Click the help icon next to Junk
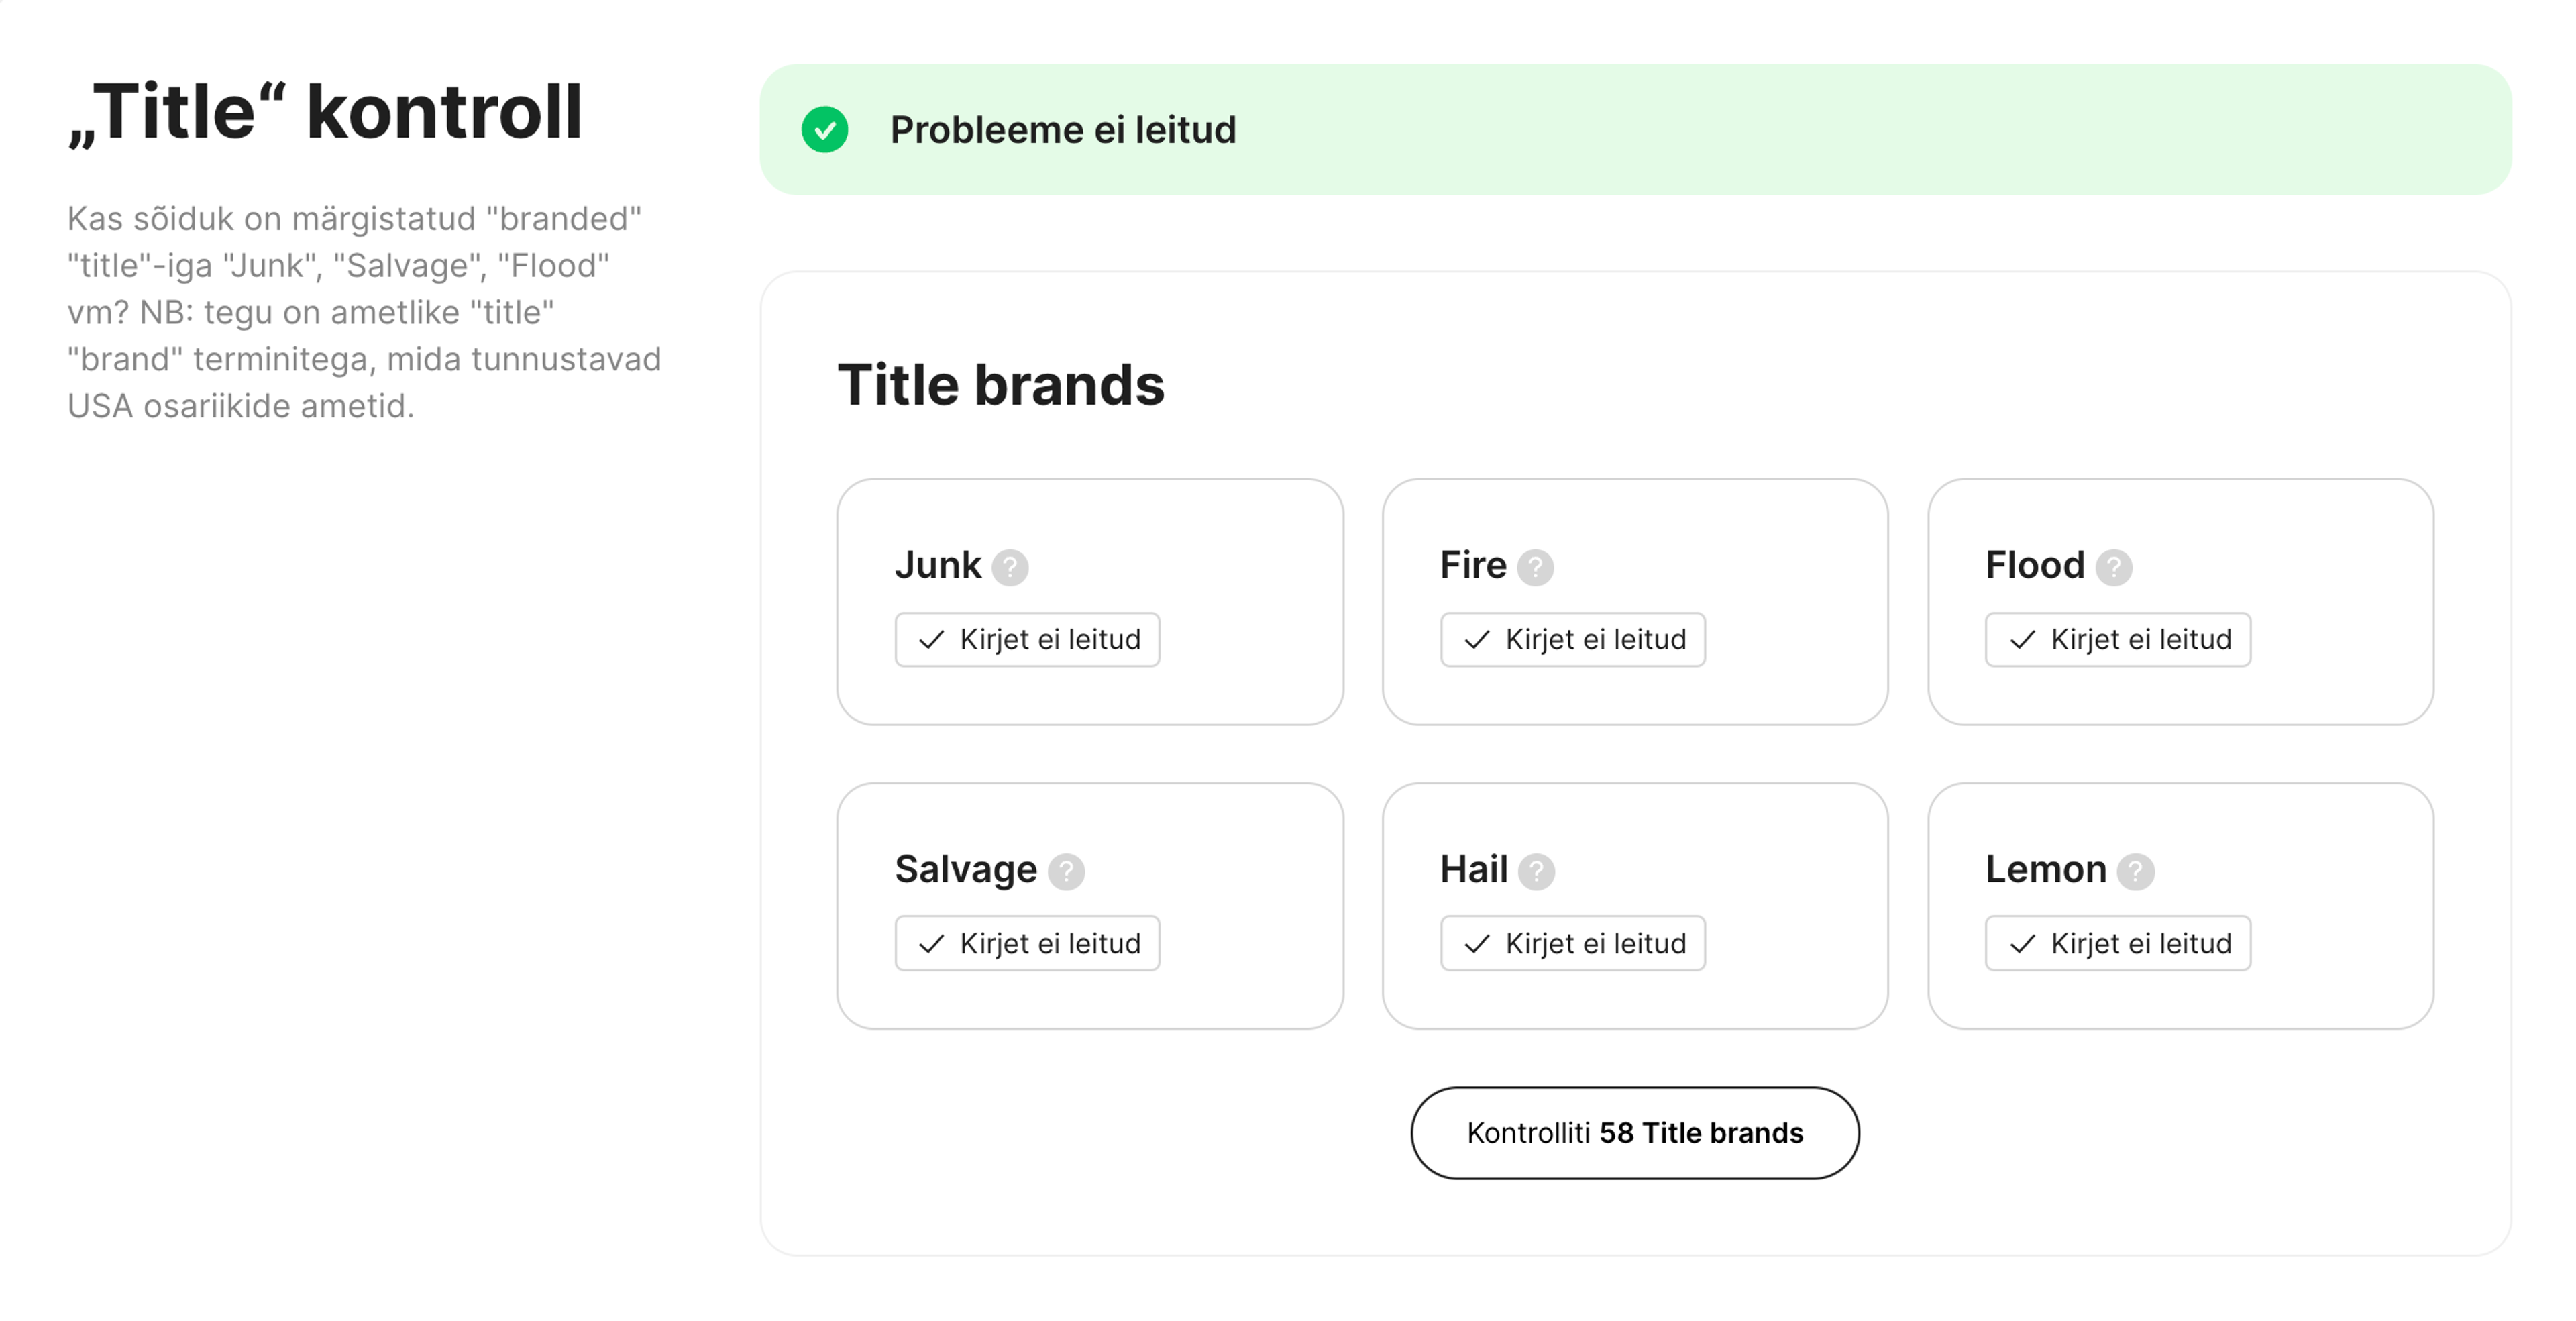Screen dimensions: 2576x1321 tap(1010, 567)
